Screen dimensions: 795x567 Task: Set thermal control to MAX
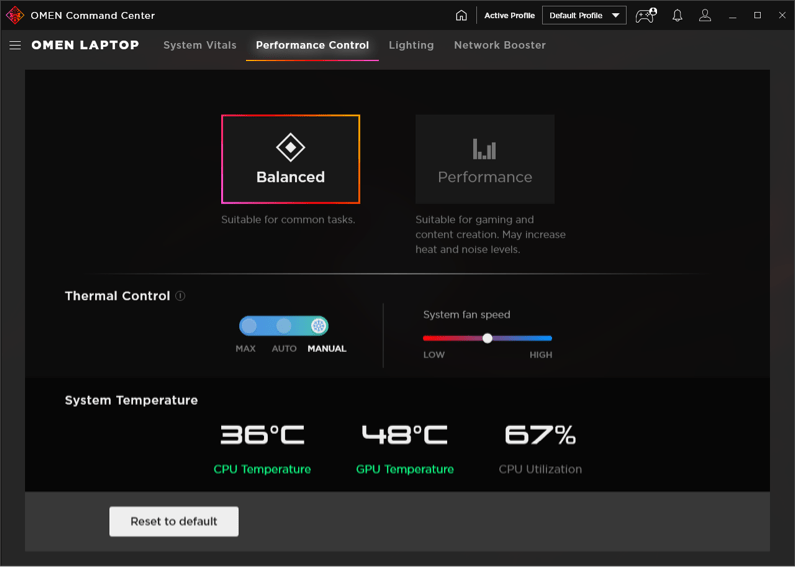(249, 326)
